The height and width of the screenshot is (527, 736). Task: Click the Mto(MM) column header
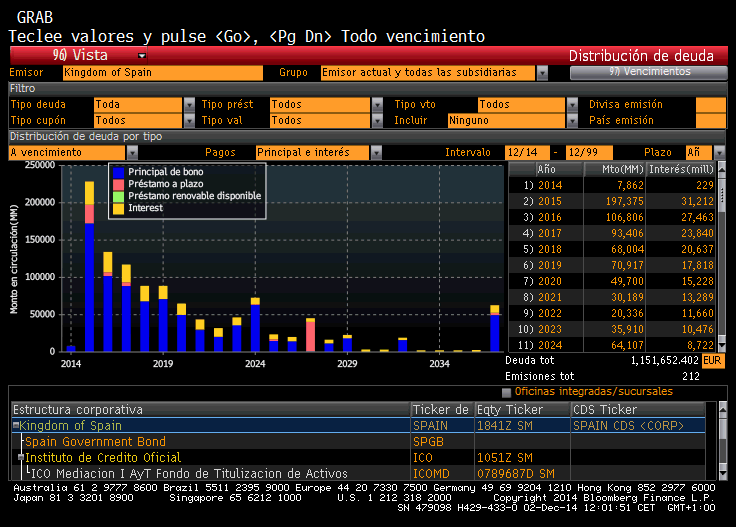pos(615,169)
